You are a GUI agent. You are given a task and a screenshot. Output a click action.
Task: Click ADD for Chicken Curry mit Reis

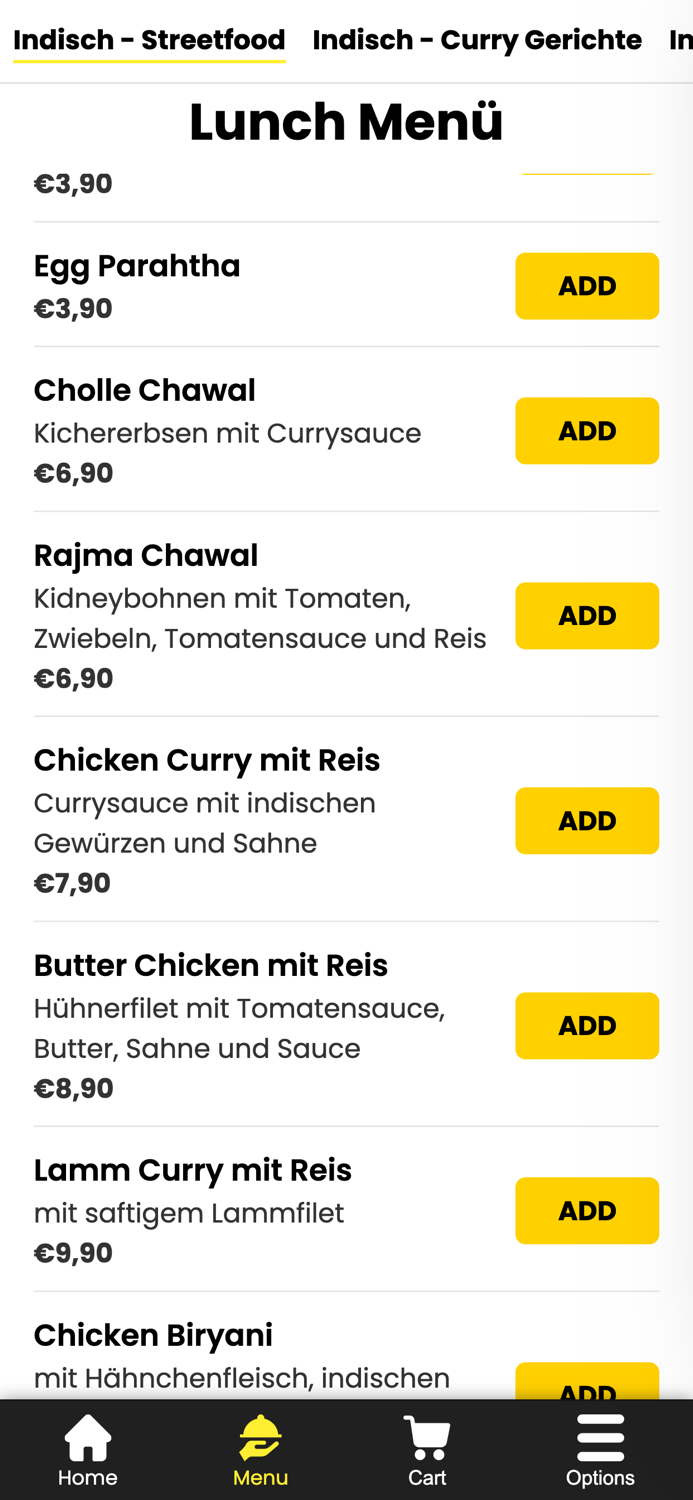[x=588, y=820]
